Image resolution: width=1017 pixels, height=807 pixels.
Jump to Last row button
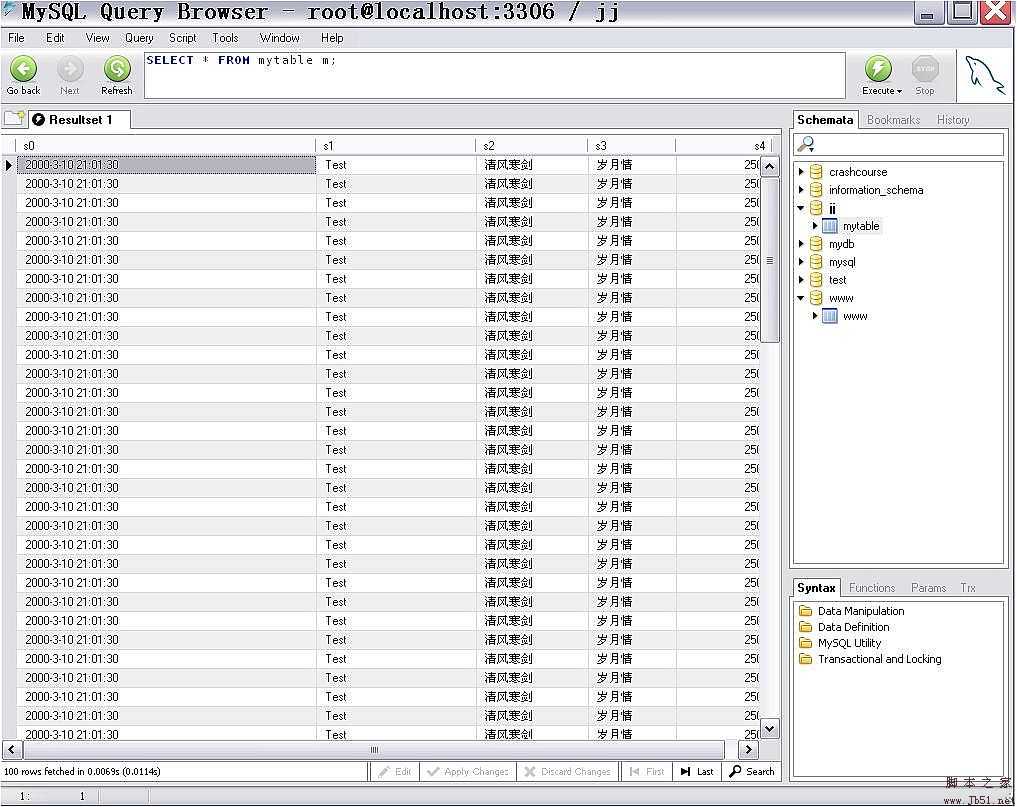coord(697,771)
